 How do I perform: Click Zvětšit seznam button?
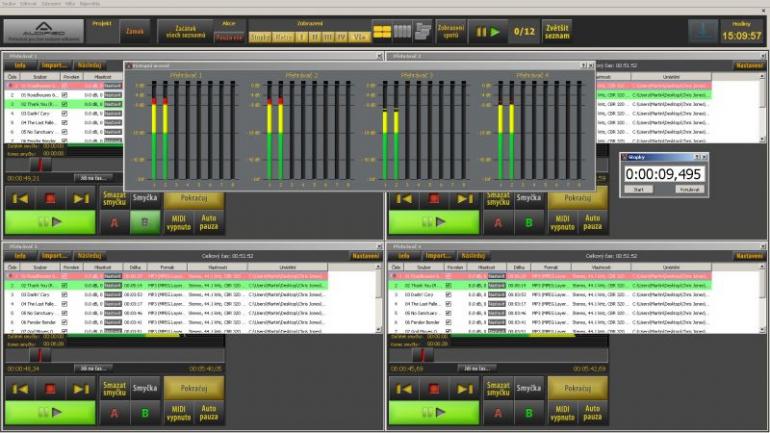[557, 31]
